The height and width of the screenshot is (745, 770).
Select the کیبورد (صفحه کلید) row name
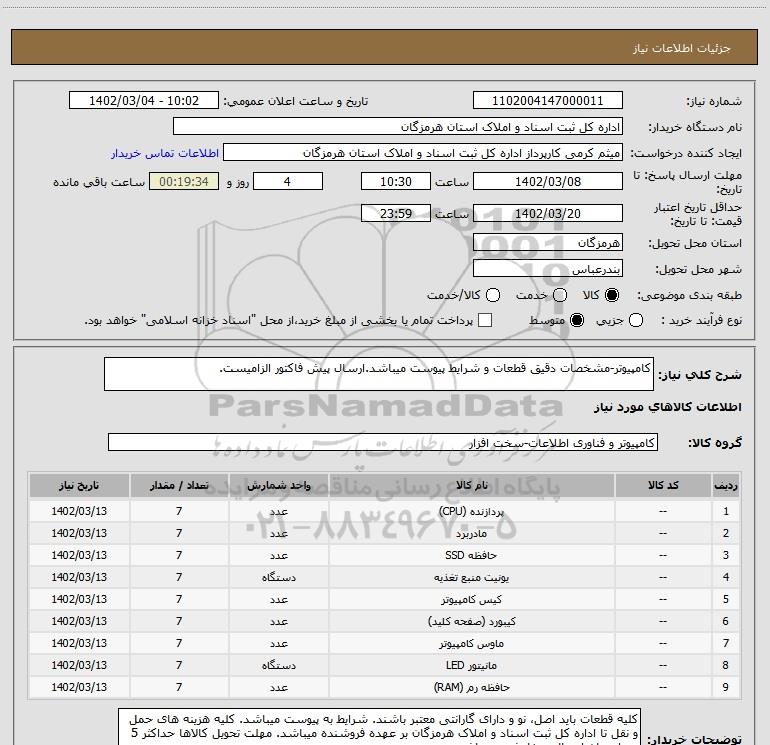pyautogui.click(x=471, y=622)
